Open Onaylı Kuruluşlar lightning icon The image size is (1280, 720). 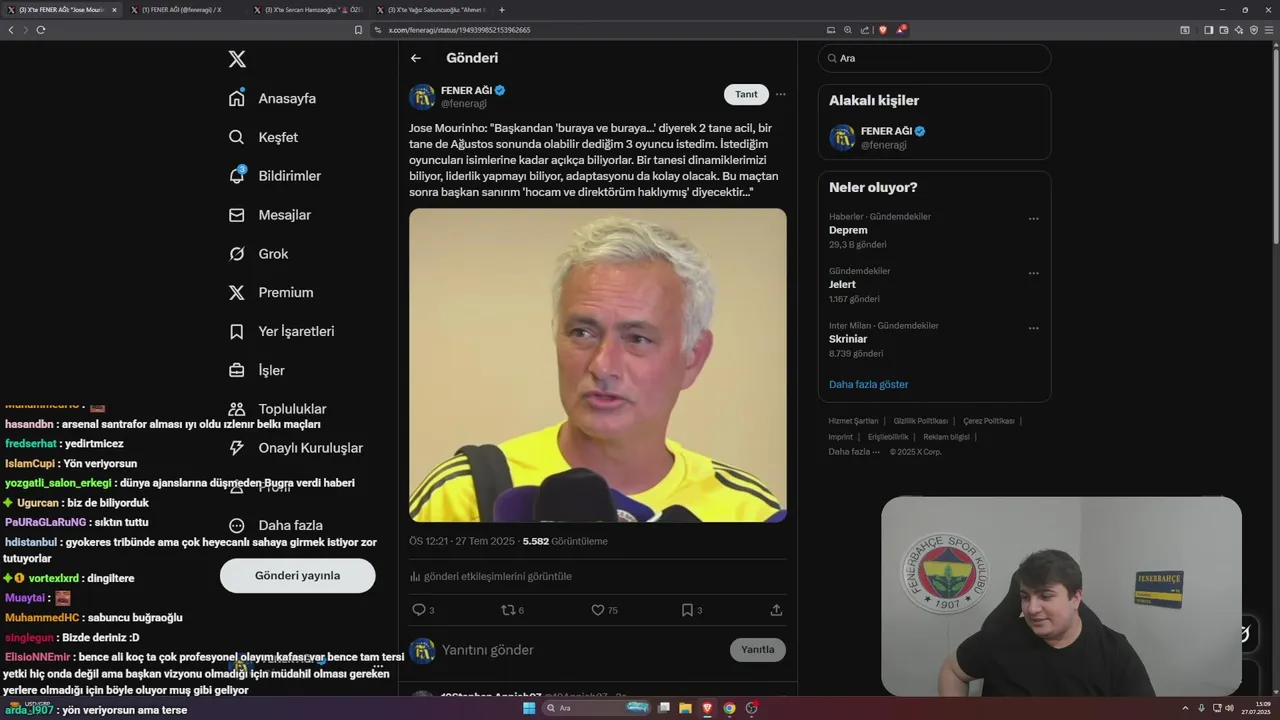tap(237, 448)
